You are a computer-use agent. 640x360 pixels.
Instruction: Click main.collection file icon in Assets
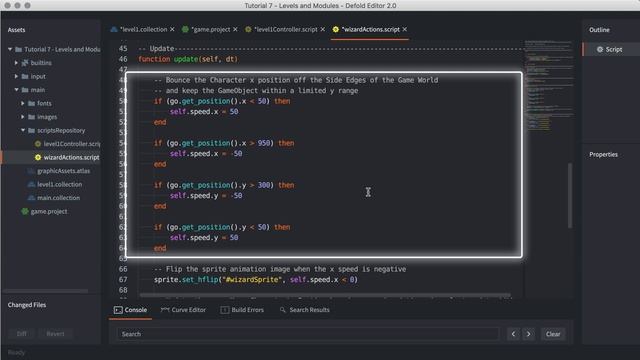31,198
